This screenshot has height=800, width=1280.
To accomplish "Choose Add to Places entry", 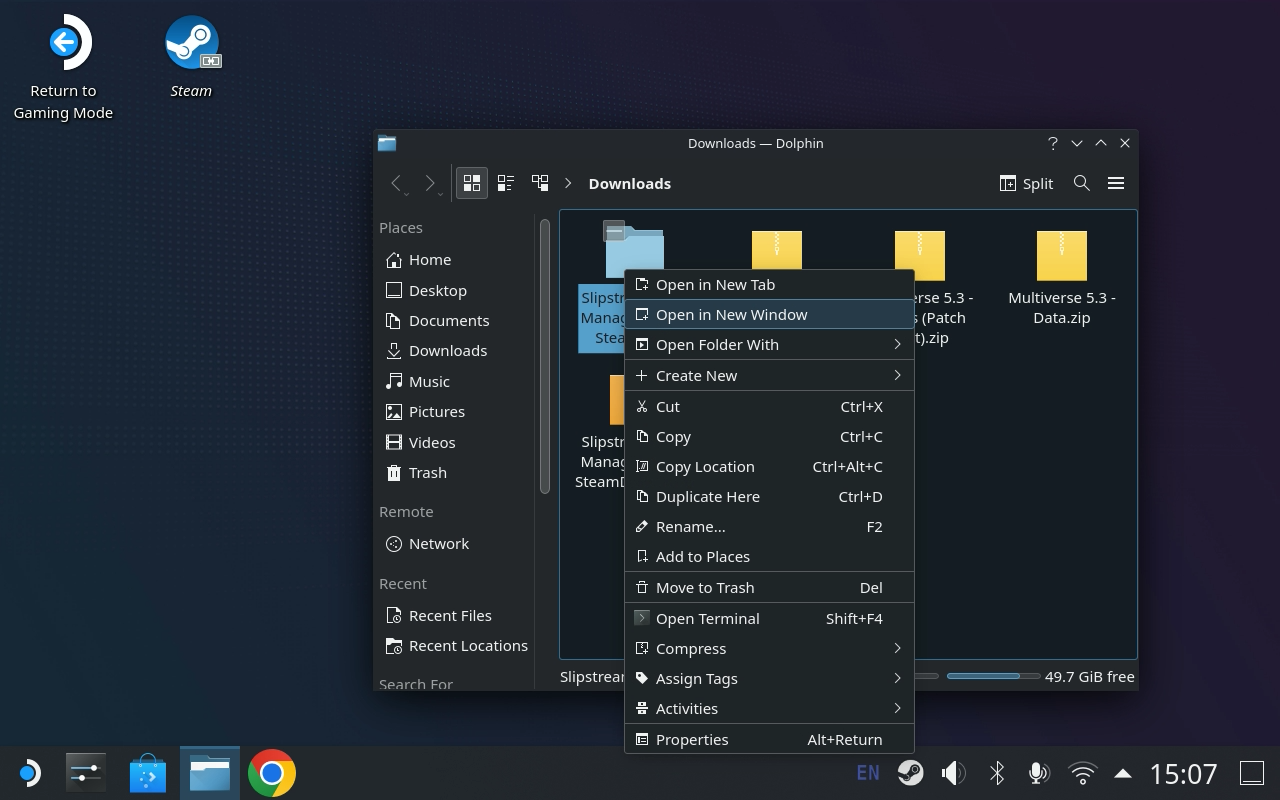I will (x=769, y=556).
